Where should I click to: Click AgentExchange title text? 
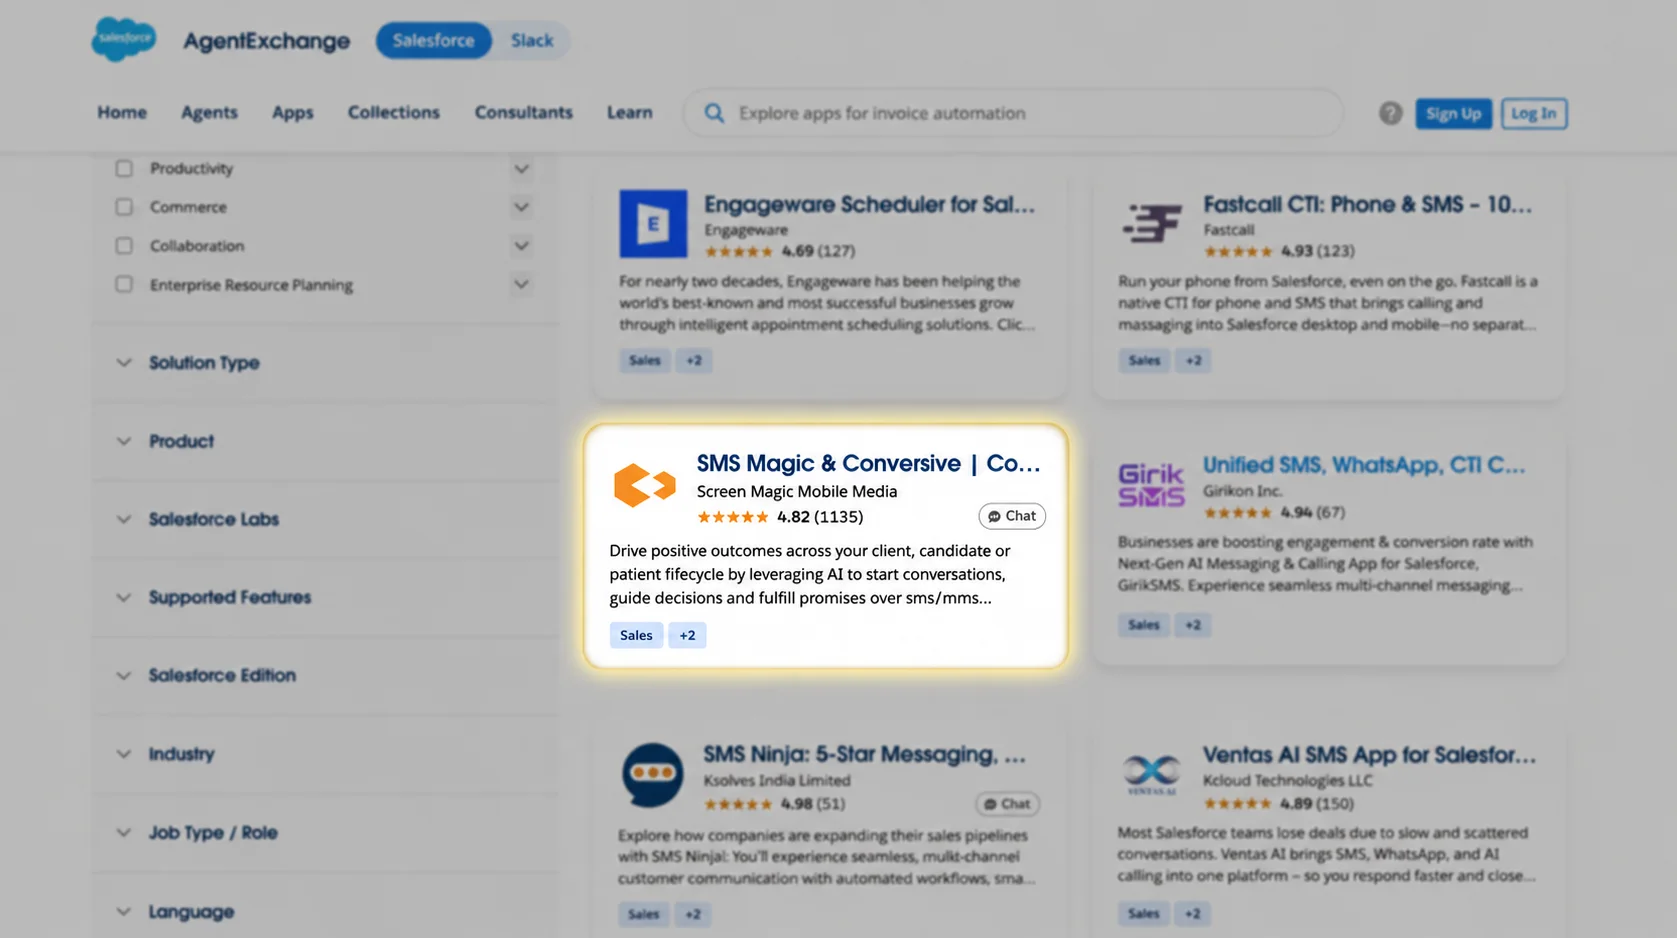266,41
